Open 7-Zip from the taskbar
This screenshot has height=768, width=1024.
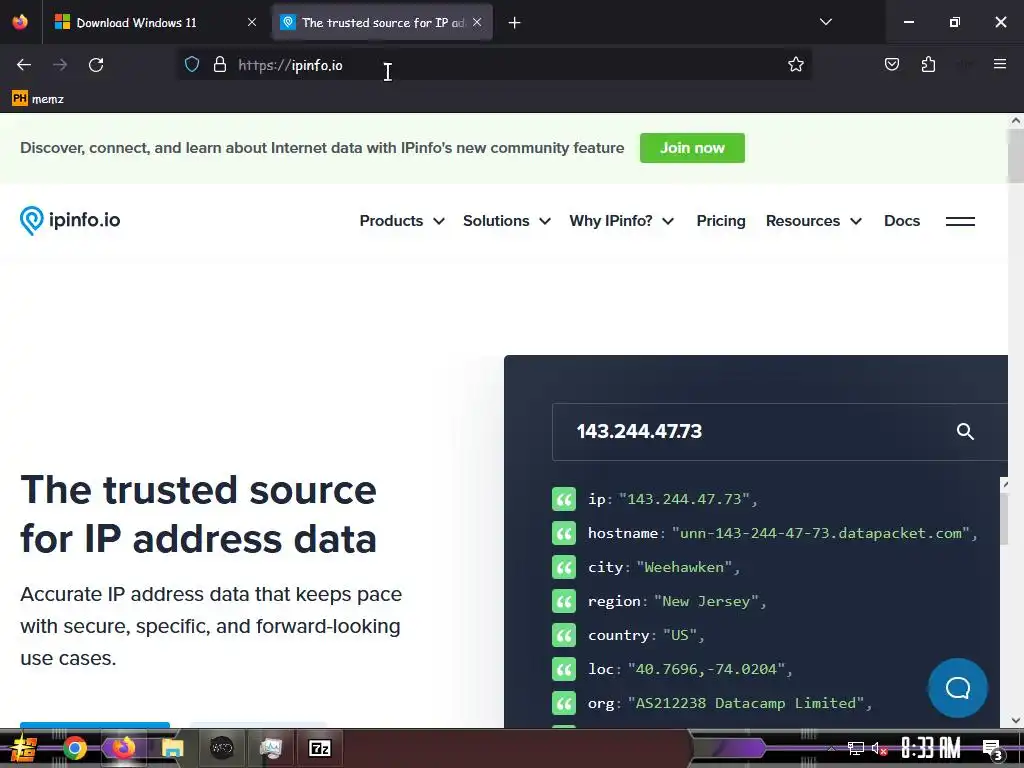pyautogui.click(x=319, y=748)
